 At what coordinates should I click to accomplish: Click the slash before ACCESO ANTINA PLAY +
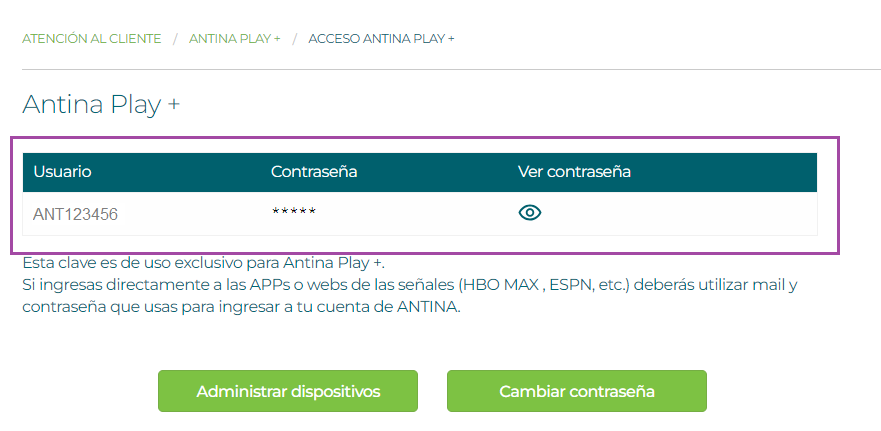coord(294,38)
